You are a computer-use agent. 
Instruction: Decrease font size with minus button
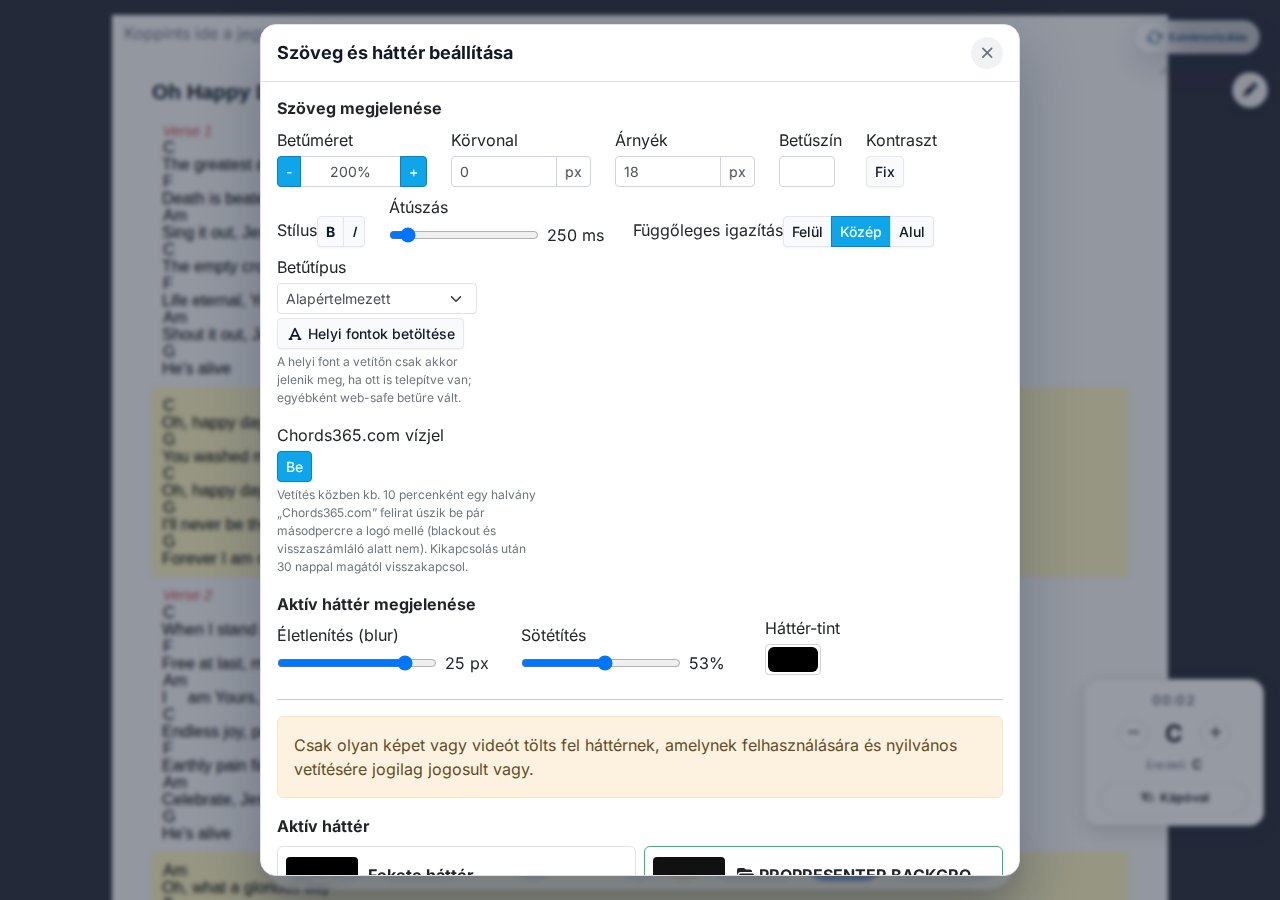pyautogui.click(x=289, y=172)
